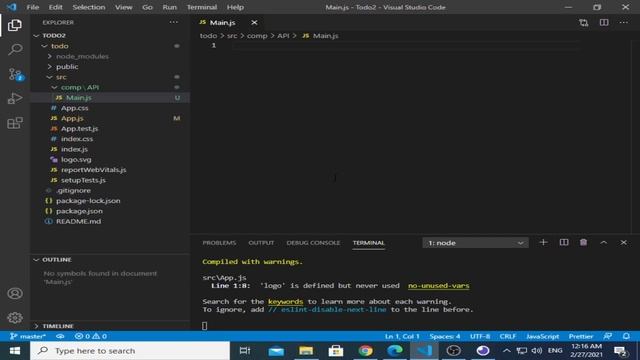Viewport: 640px width, 360px height.
Task: Open the Extensions view
Action: point(15,123)
